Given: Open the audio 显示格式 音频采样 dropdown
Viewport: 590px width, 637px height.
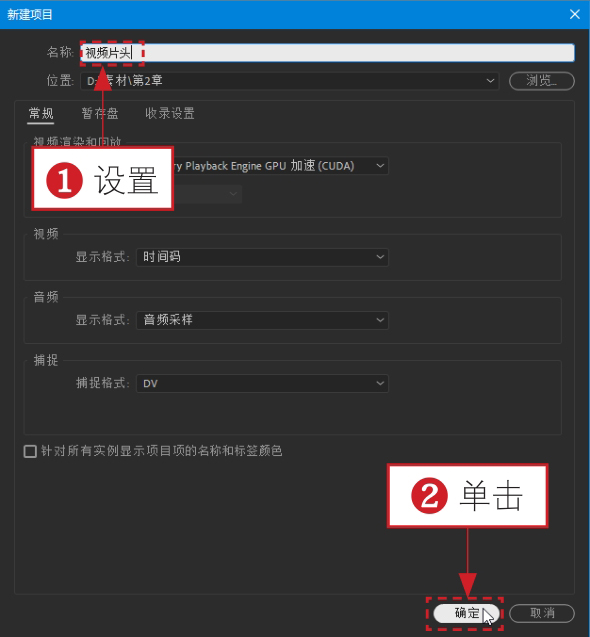Looking at the screenshot, I should (262, 320).
